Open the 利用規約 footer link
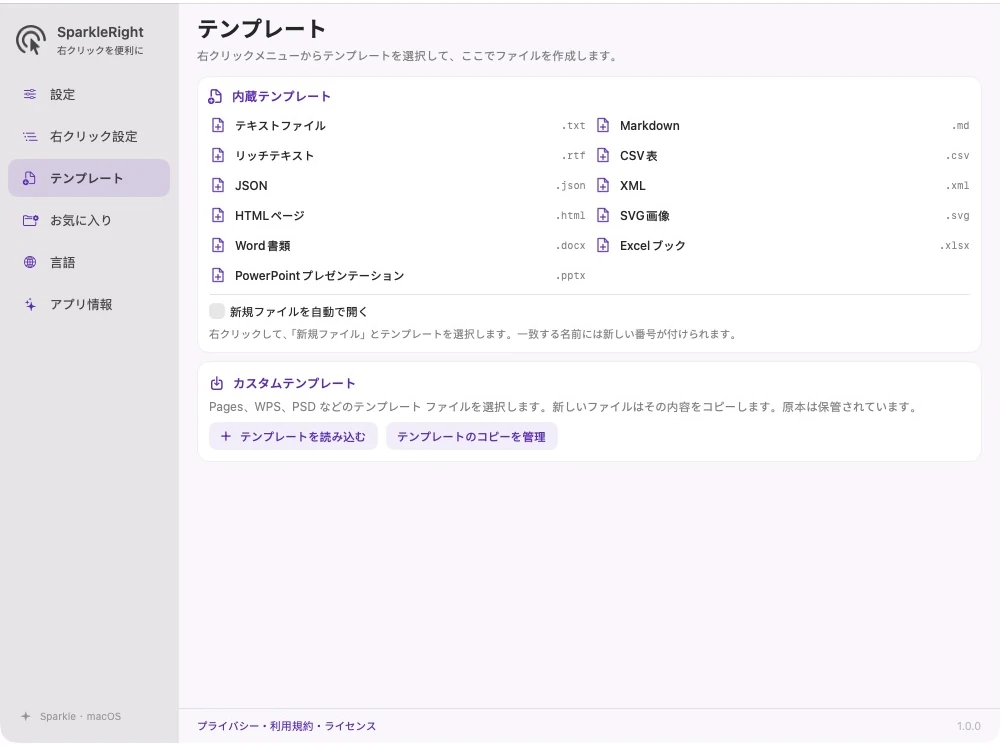The height and width of the screenshot is (747, 1008). [291, 726]
